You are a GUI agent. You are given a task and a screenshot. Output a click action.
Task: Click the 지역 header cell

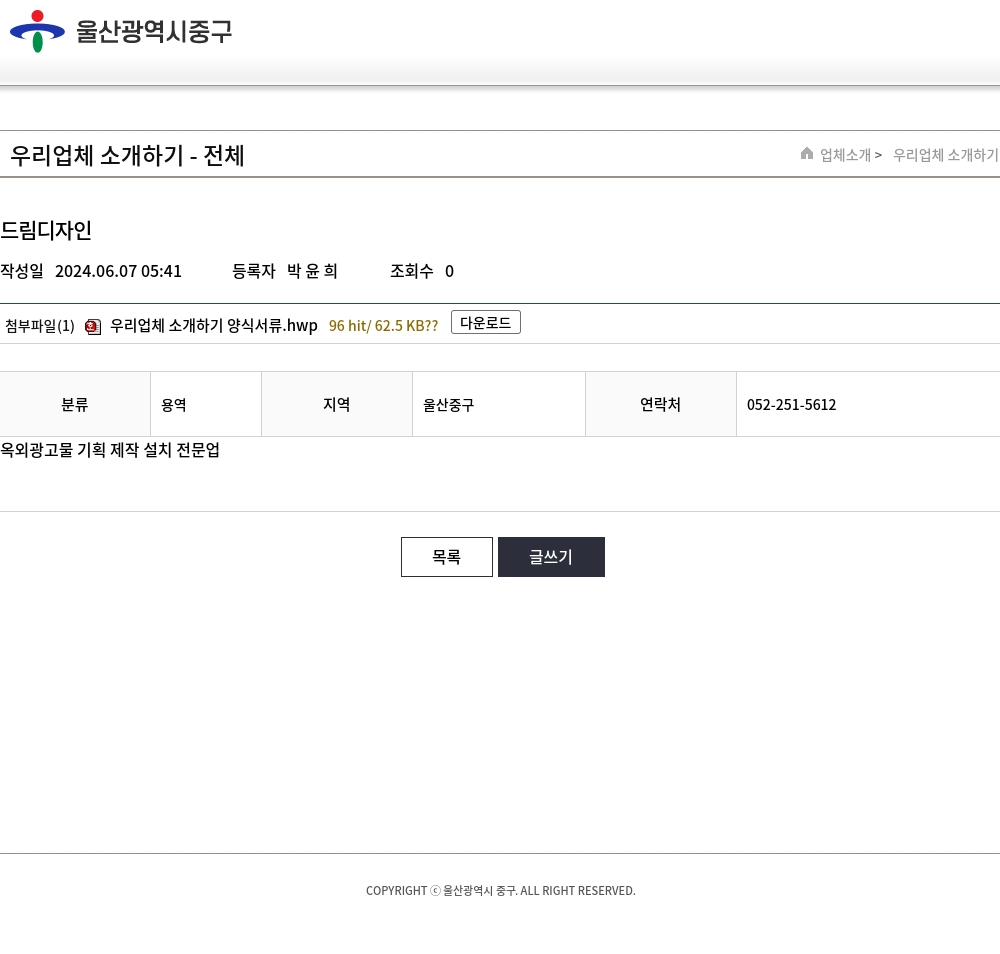coord(337,404)
